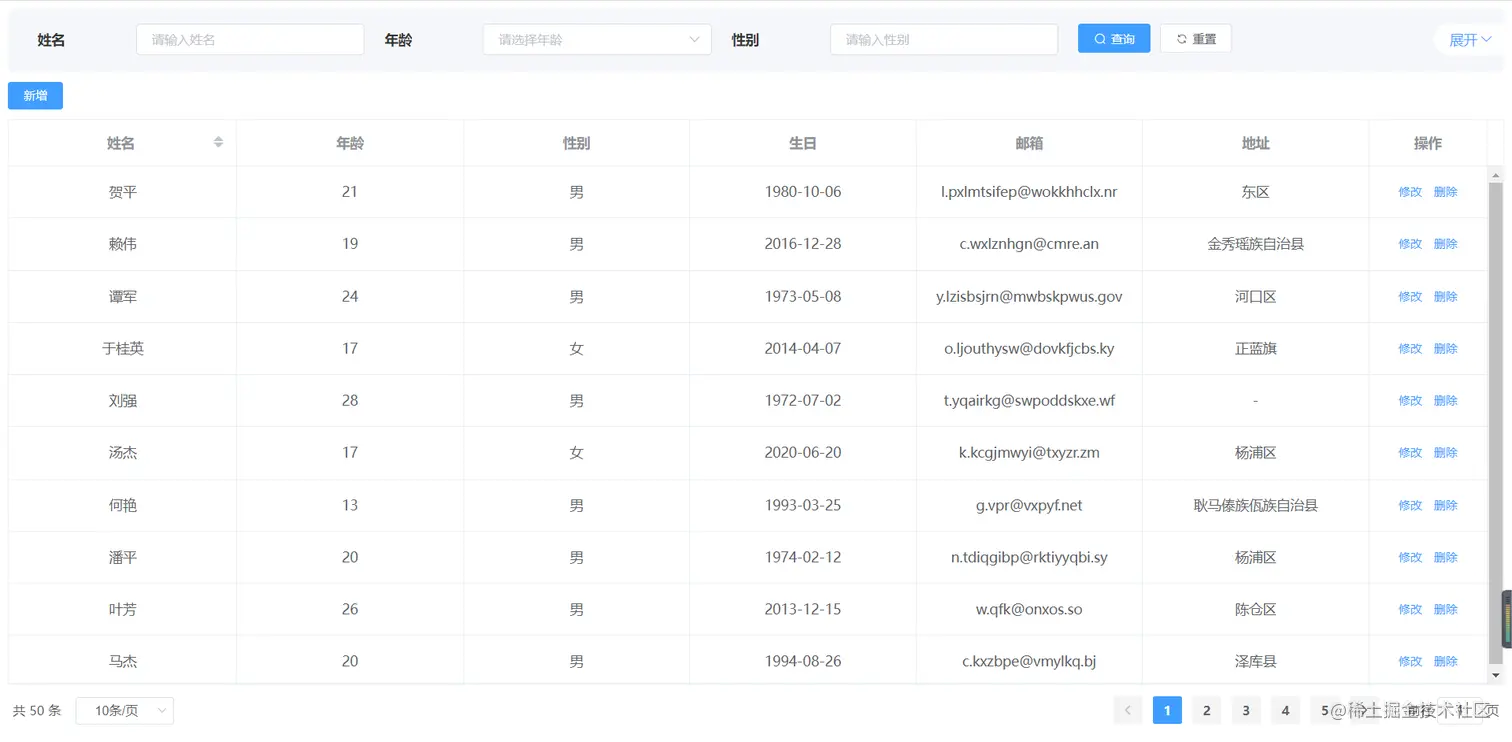This screenshot has height=742, width=1512.
Task: Click 删除 in the 刘强 row
Action: pyautogui.click(x=1446, y=401)
